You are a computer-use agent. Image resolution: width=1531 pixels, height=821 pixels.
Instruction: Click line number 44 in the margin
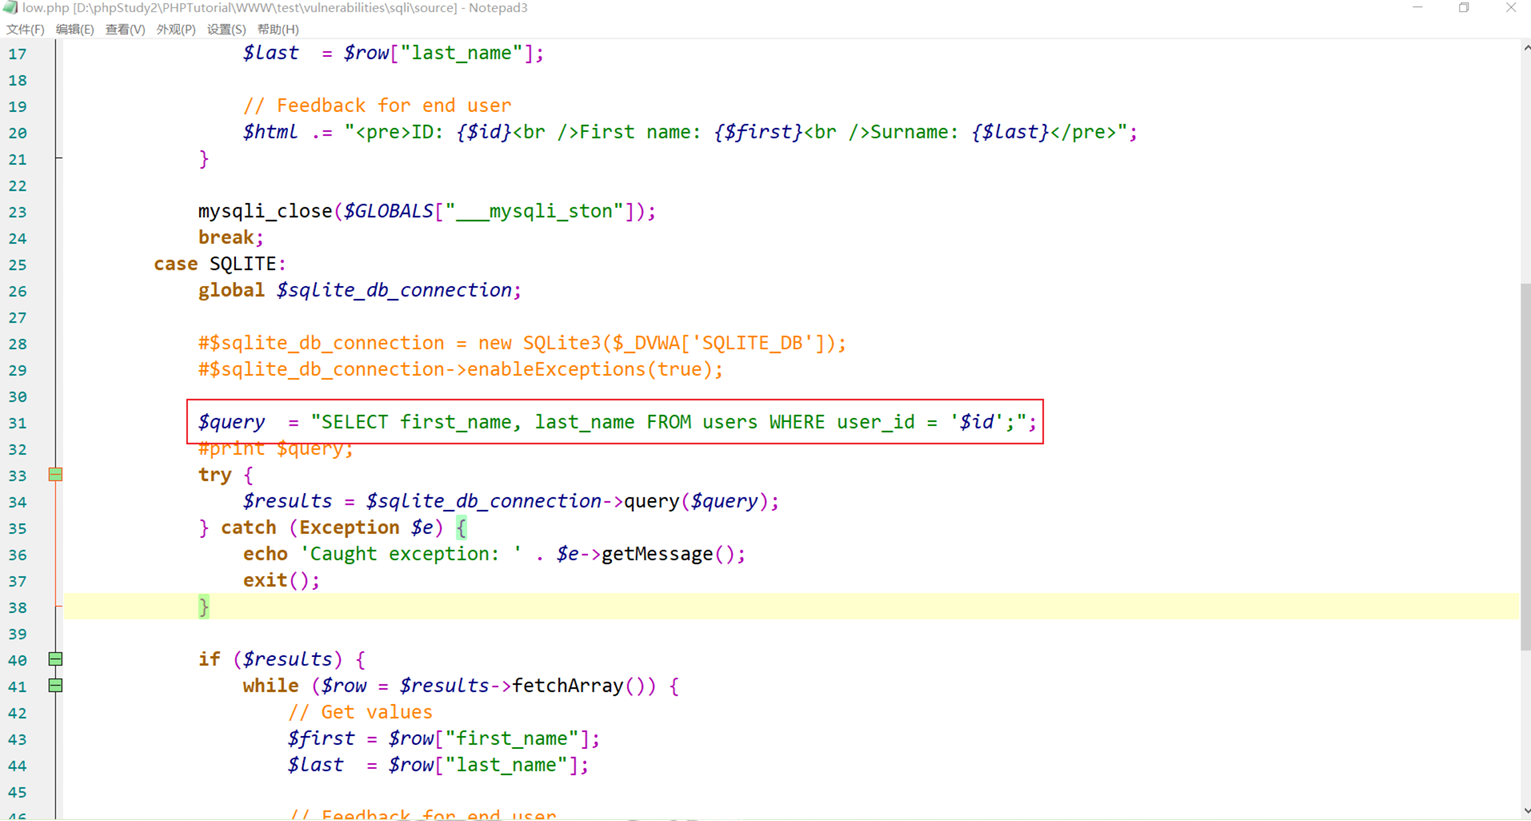[18, 766]
